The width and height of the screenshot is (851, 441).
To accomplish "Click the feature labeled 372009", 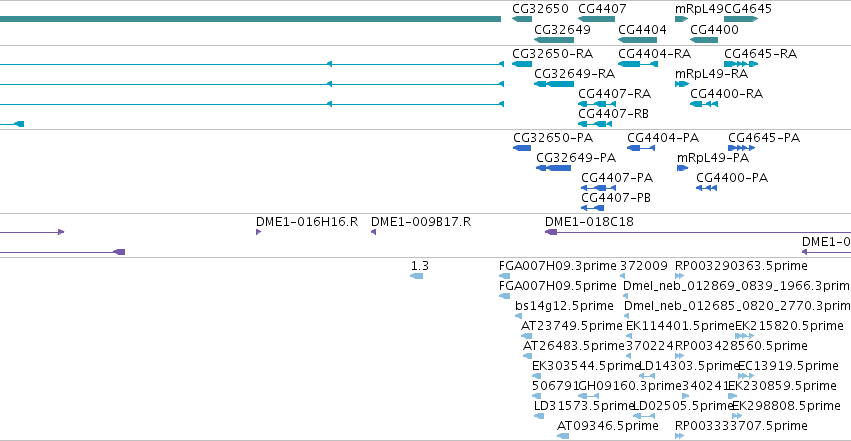I will tap(644, 266).
